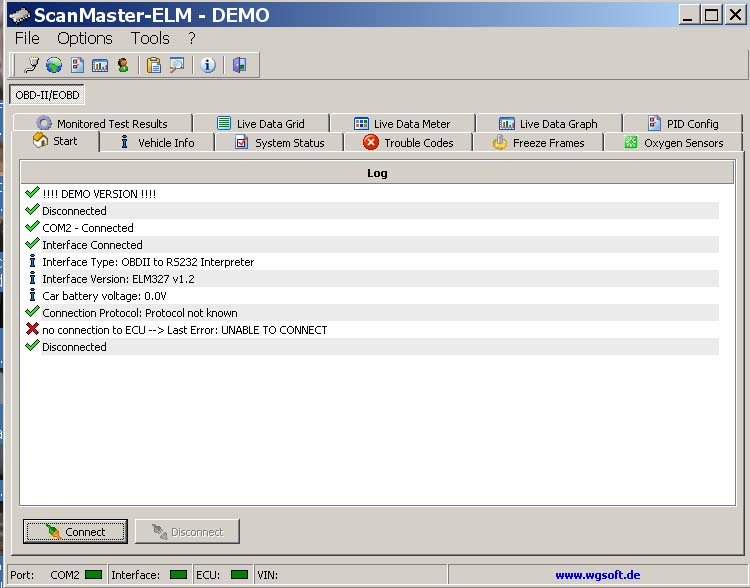
Task: Select the last 'Disconnected' log row
Action: (370, 347)
